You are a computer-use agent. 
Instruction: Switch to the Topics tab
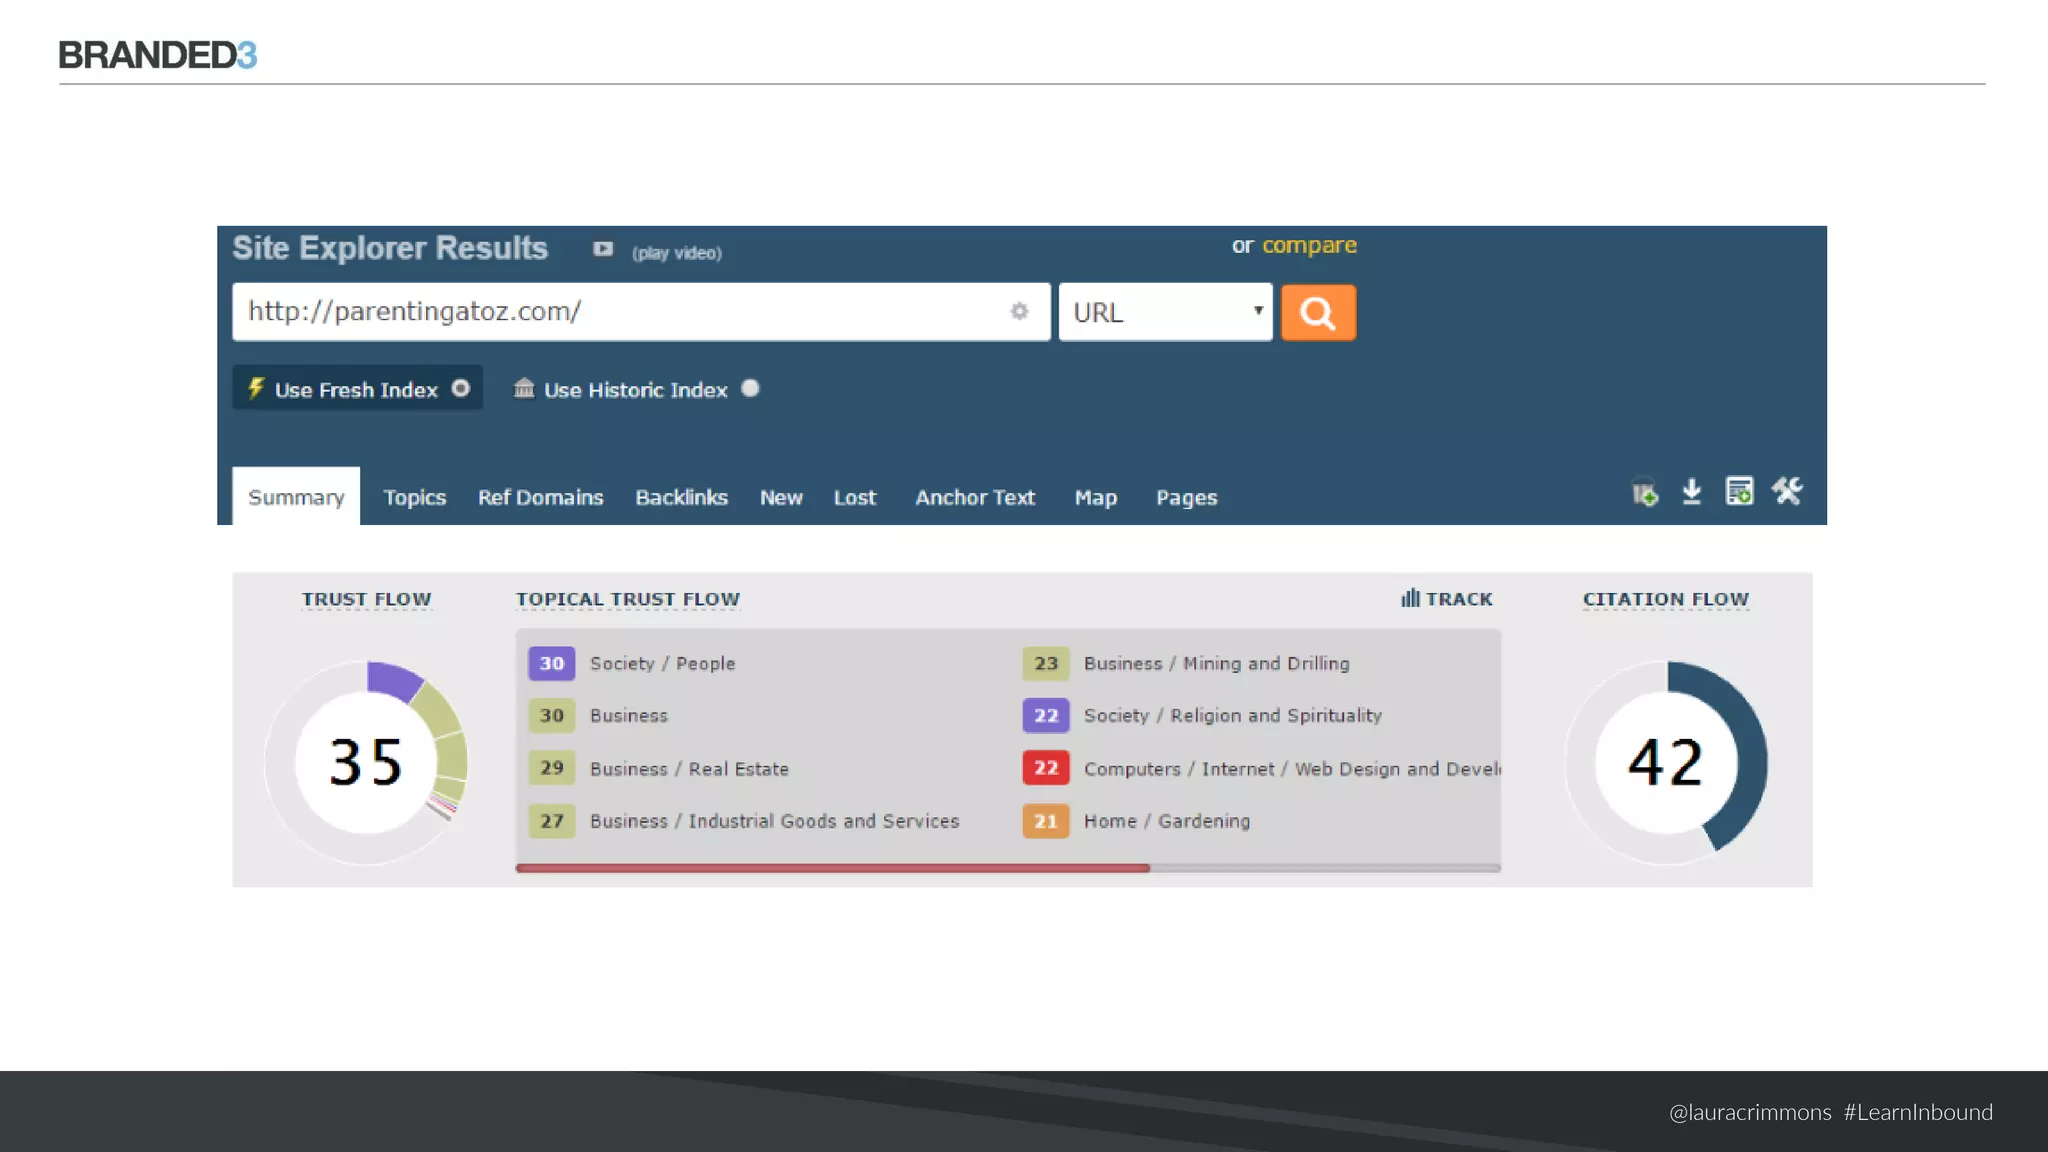click(x=414, y=497)
